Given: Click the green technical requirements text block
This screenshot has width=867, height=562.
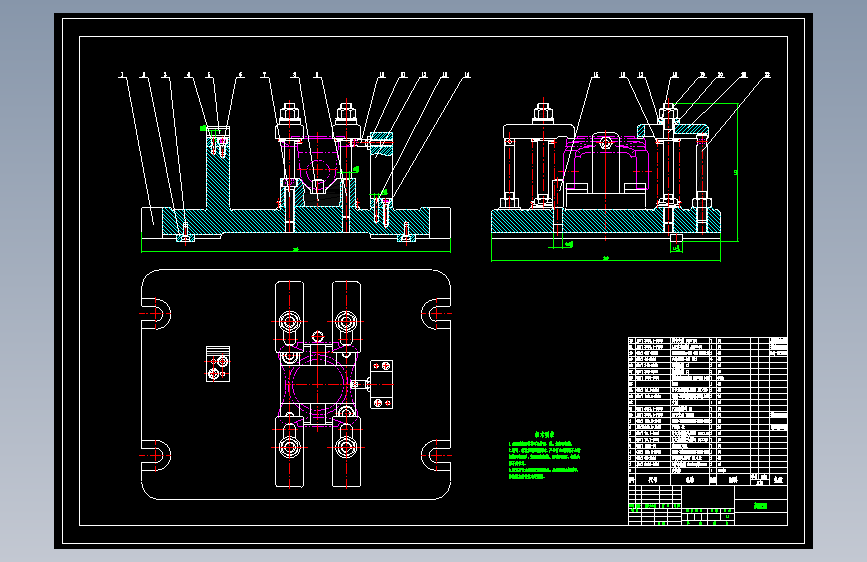Looking at the screenshot, I should tap(545, 456).
